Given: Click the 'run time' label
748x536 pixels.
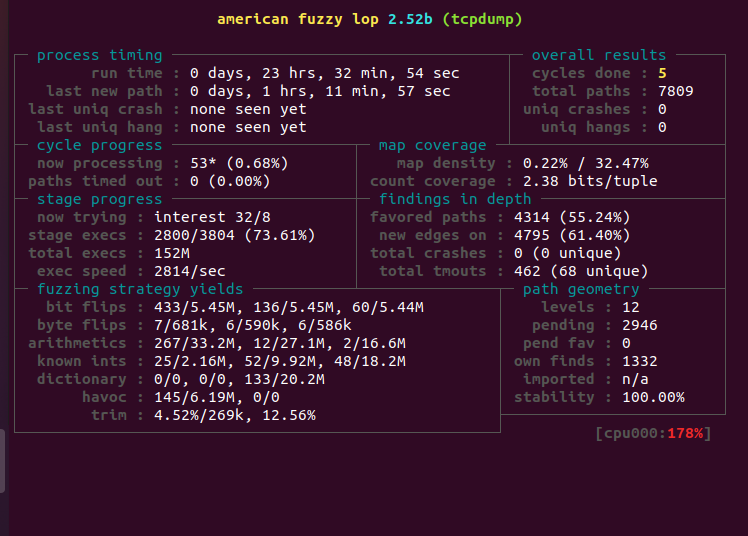Looking at the screenshot, I should coord(126,73).
